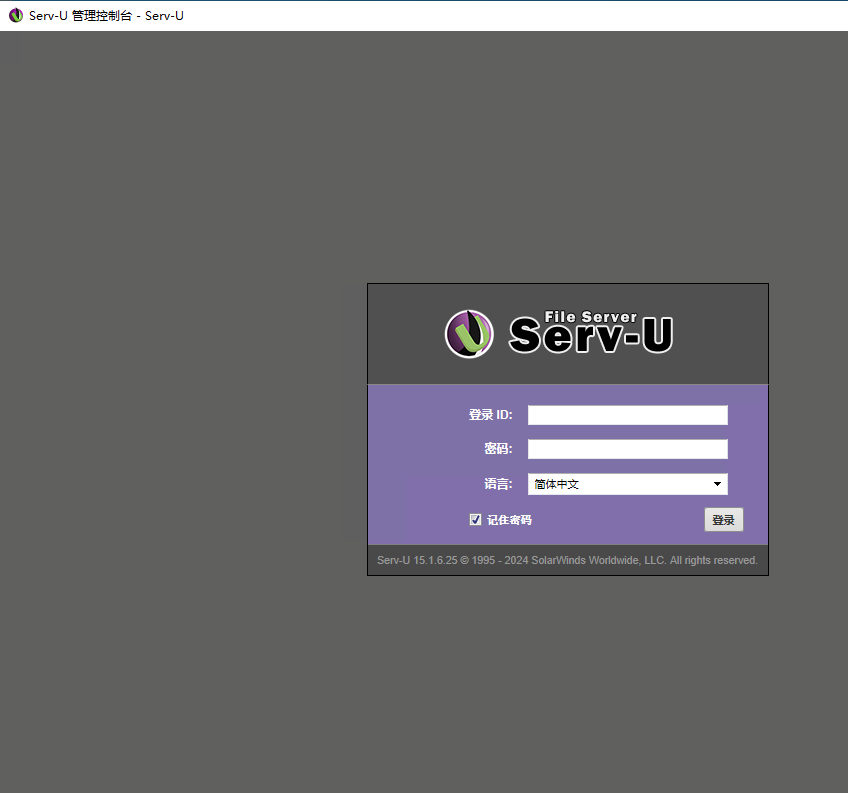
Task: Open the 语言 dropdown showing 简体中文
Action: point(627,484)
